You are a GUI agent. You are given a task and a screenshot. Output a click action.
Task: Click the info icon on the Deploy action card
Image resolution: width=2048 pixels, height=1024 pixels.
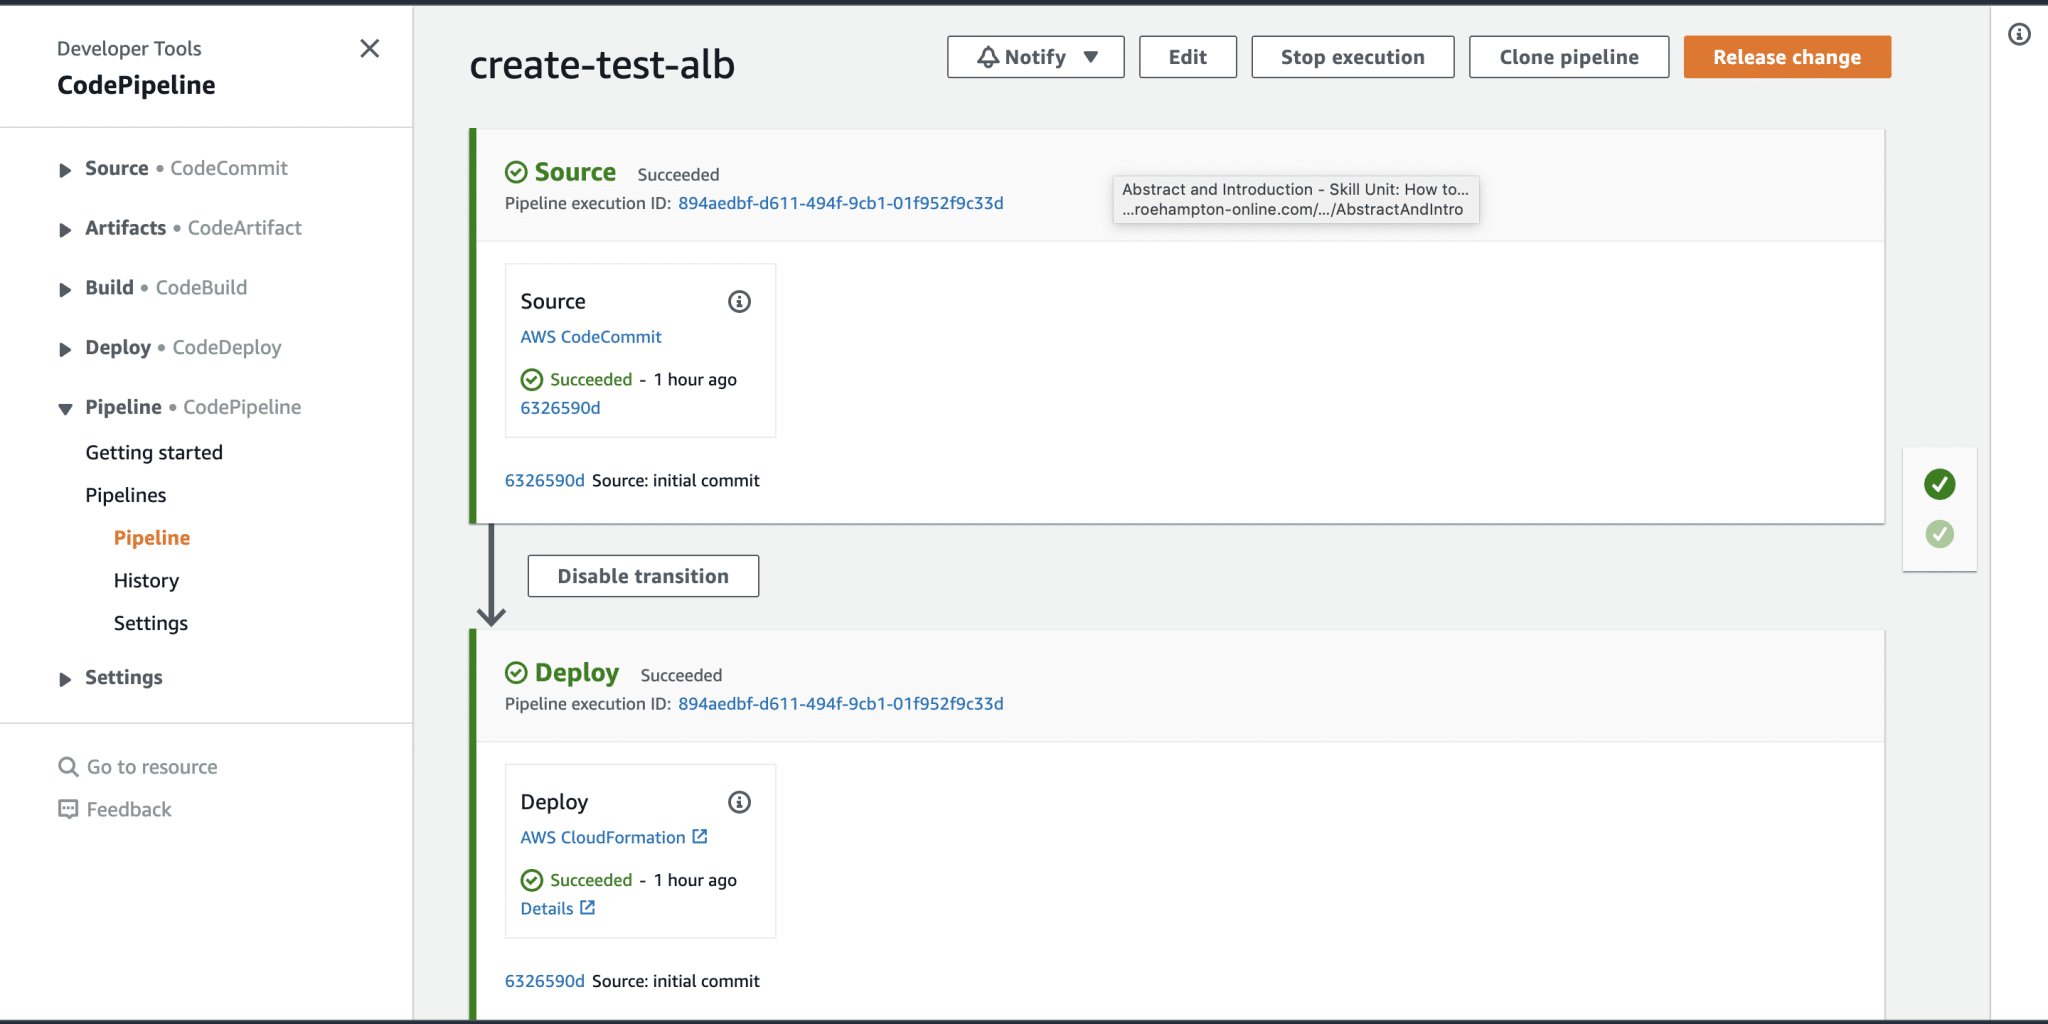pos(739,801)
